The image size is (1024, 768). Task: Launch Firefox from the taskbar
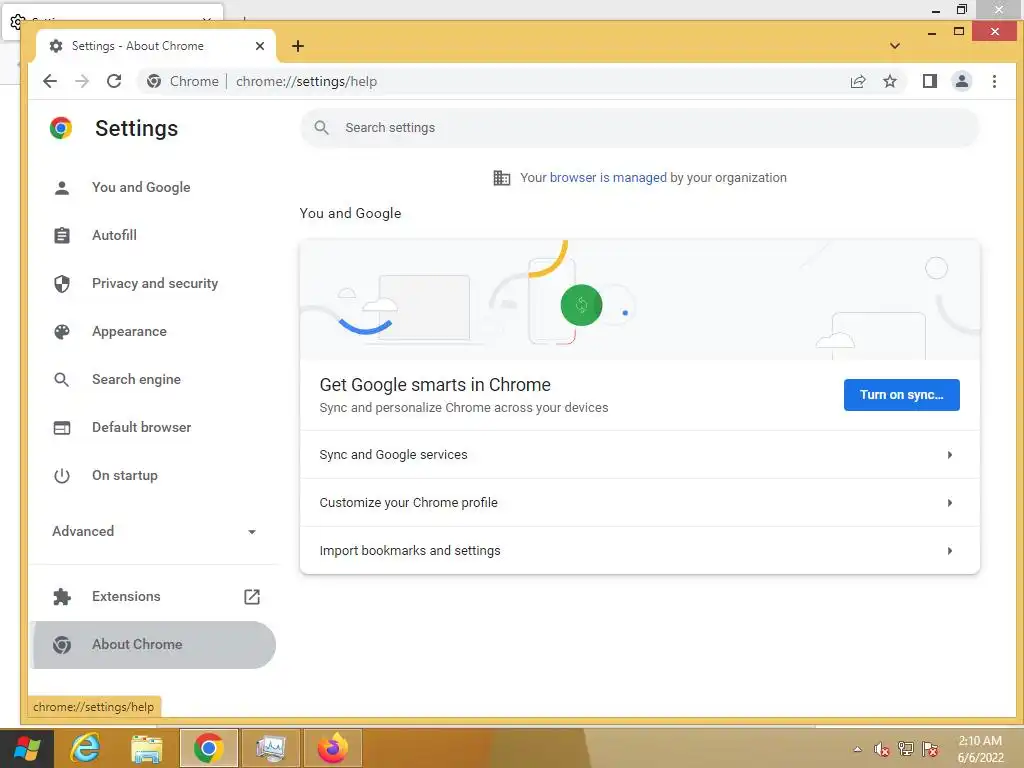(x=332, y=748)
